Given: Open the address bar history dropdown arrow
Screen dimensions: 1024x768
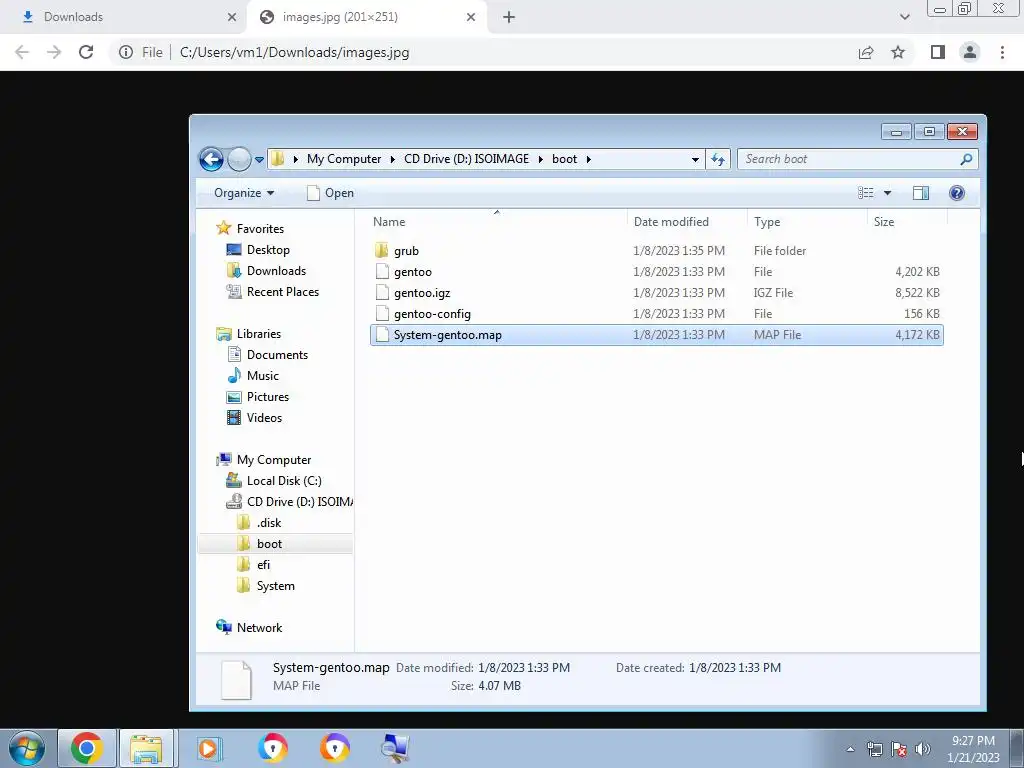Looking at the screenshot, I should point(695,159).
